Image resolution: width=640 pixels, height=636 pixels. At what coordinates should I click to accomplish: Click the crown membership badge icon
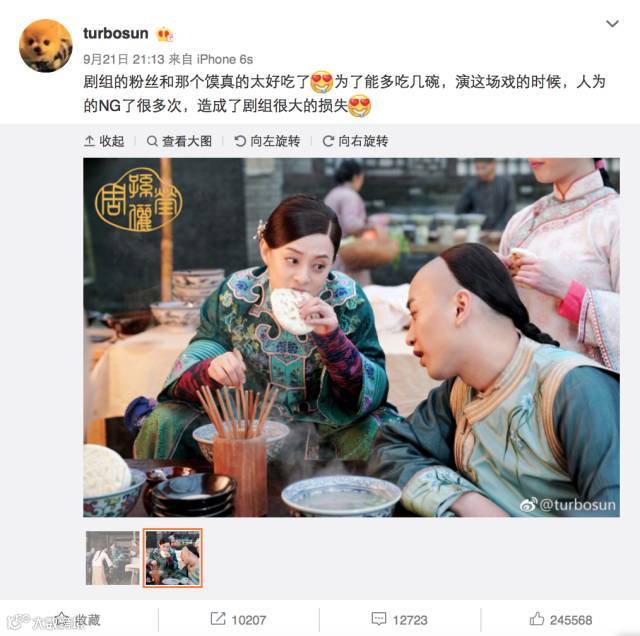click(164, 34)
